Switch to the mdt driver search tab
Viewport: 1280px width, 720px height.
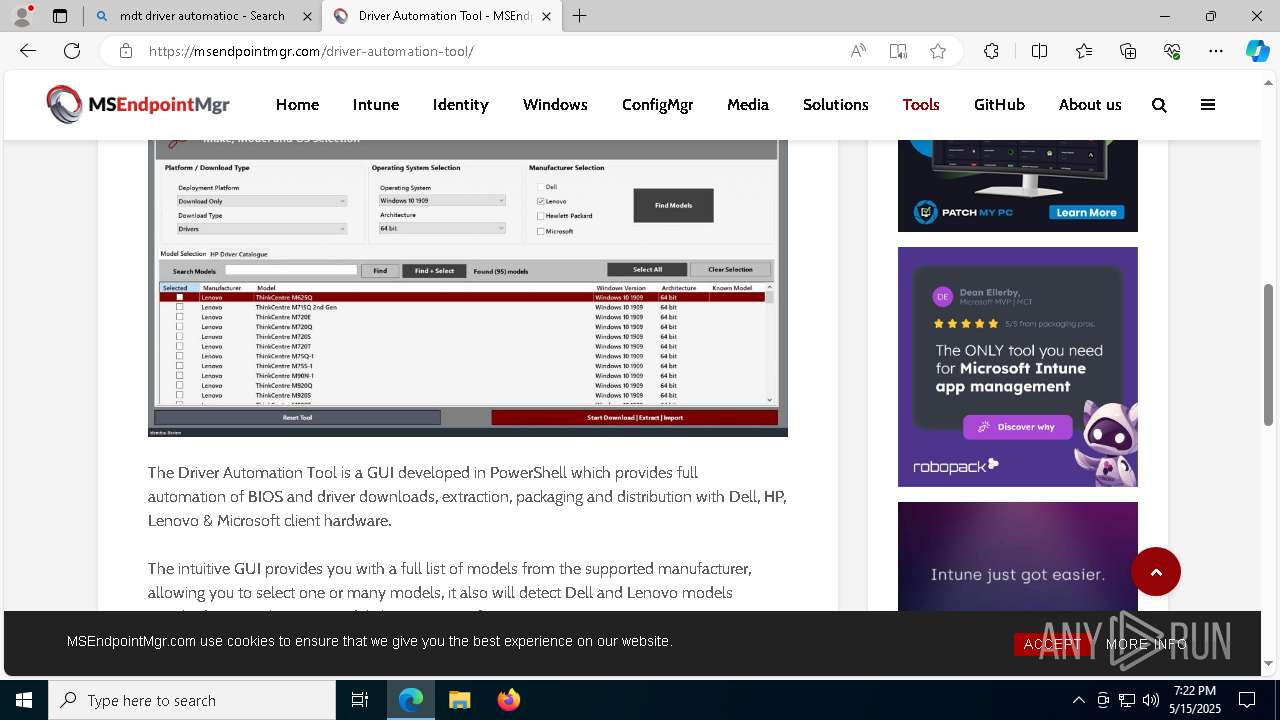(202, 16)
